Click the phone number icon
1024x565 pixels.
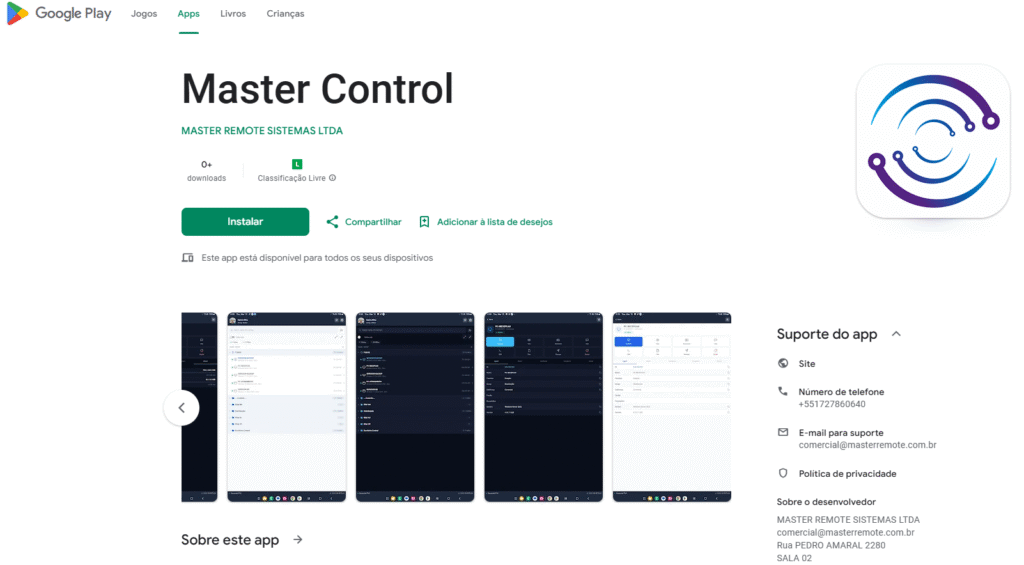pyautogui.click(x=783, y=392)
